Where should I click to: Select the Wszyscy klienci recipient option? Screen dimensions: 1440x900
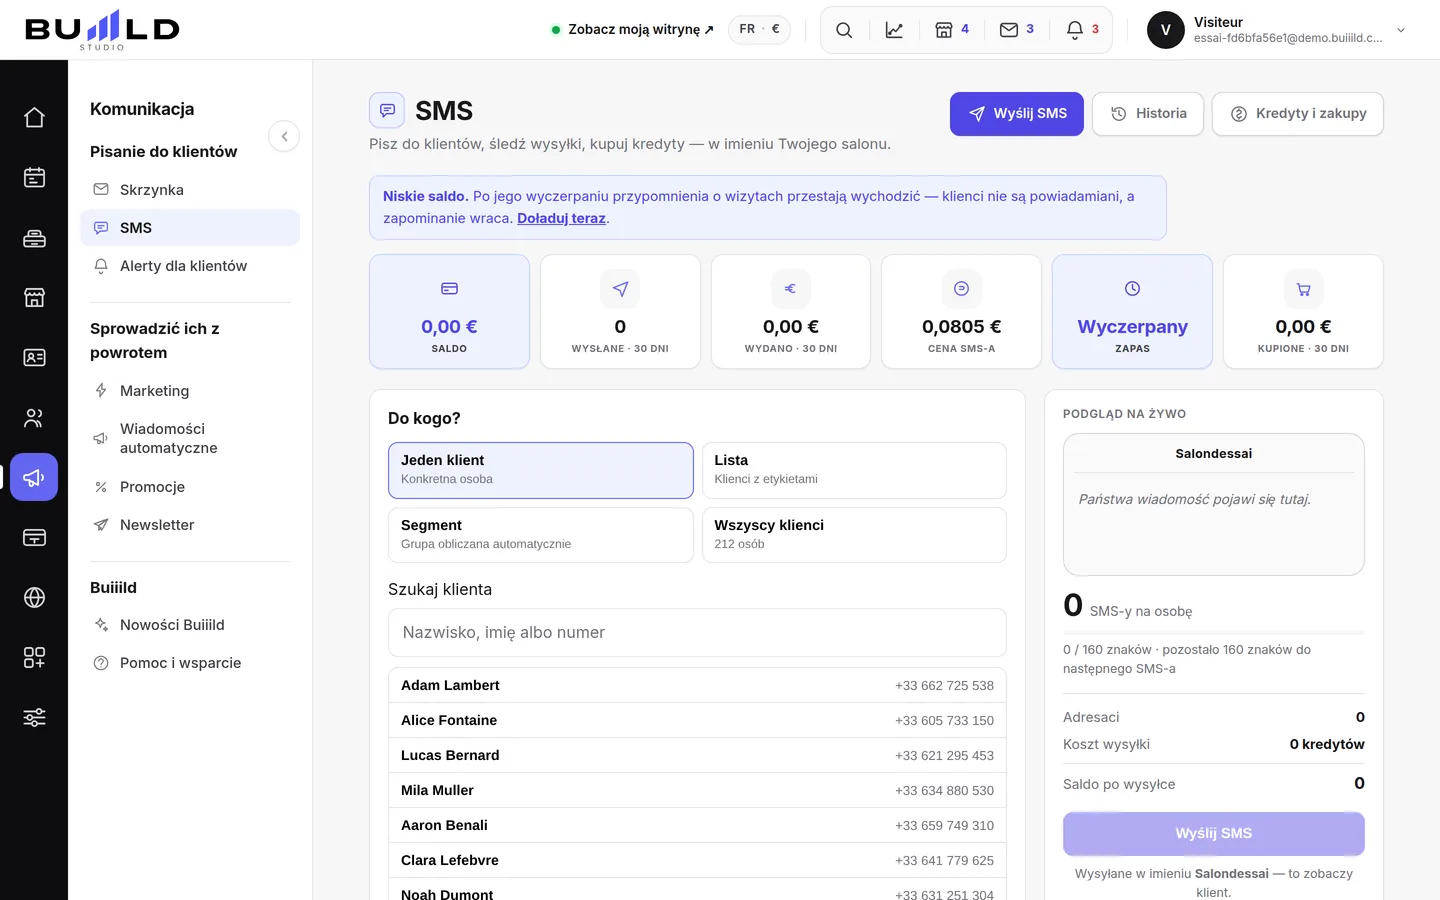[x=854, y=535]
